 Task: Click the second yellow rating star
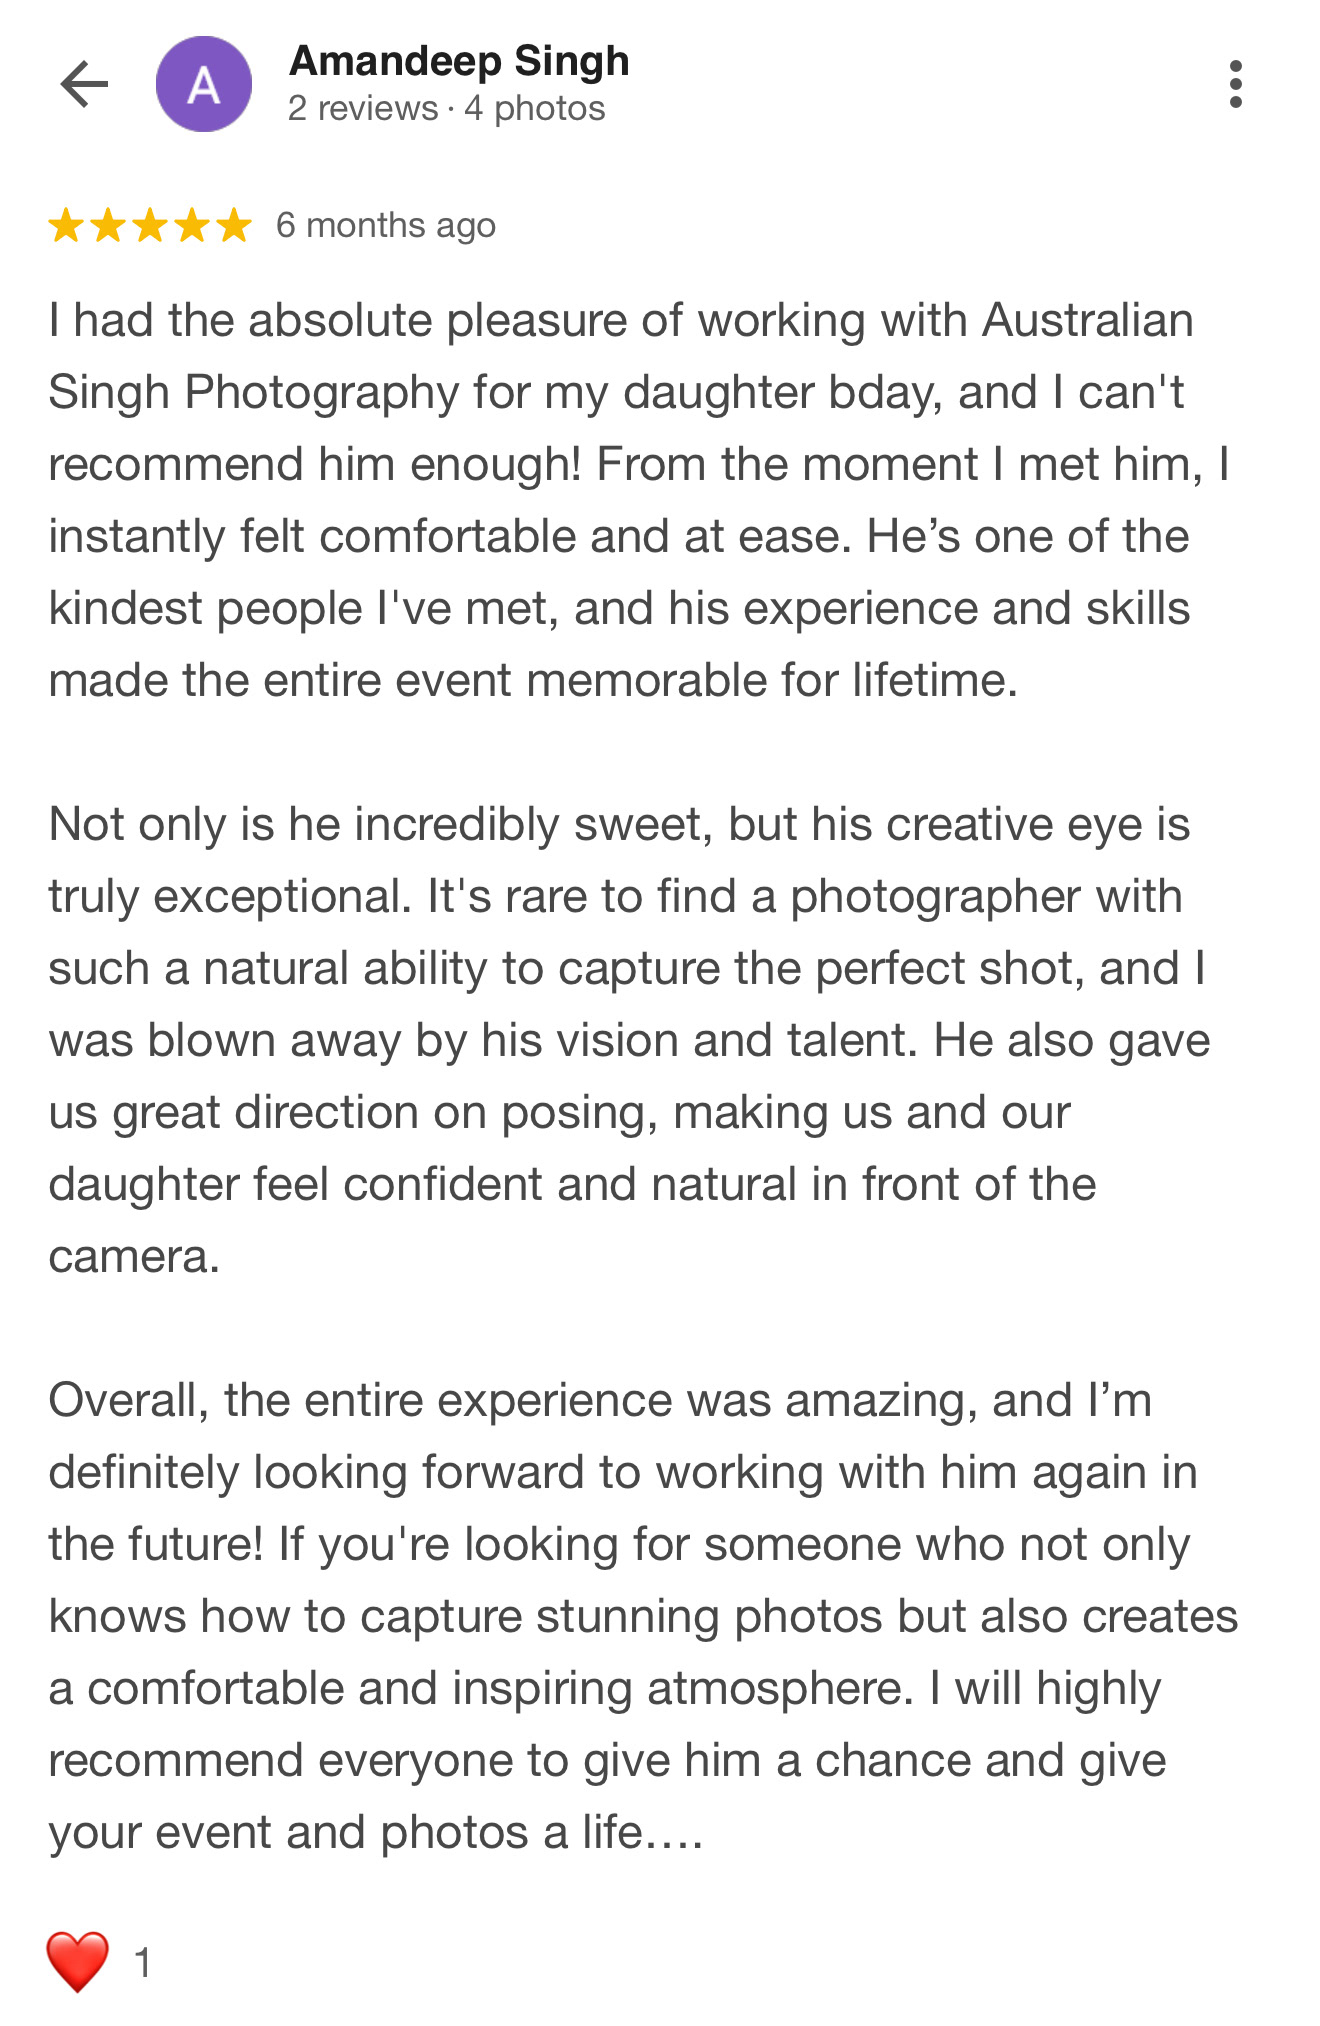108,226
